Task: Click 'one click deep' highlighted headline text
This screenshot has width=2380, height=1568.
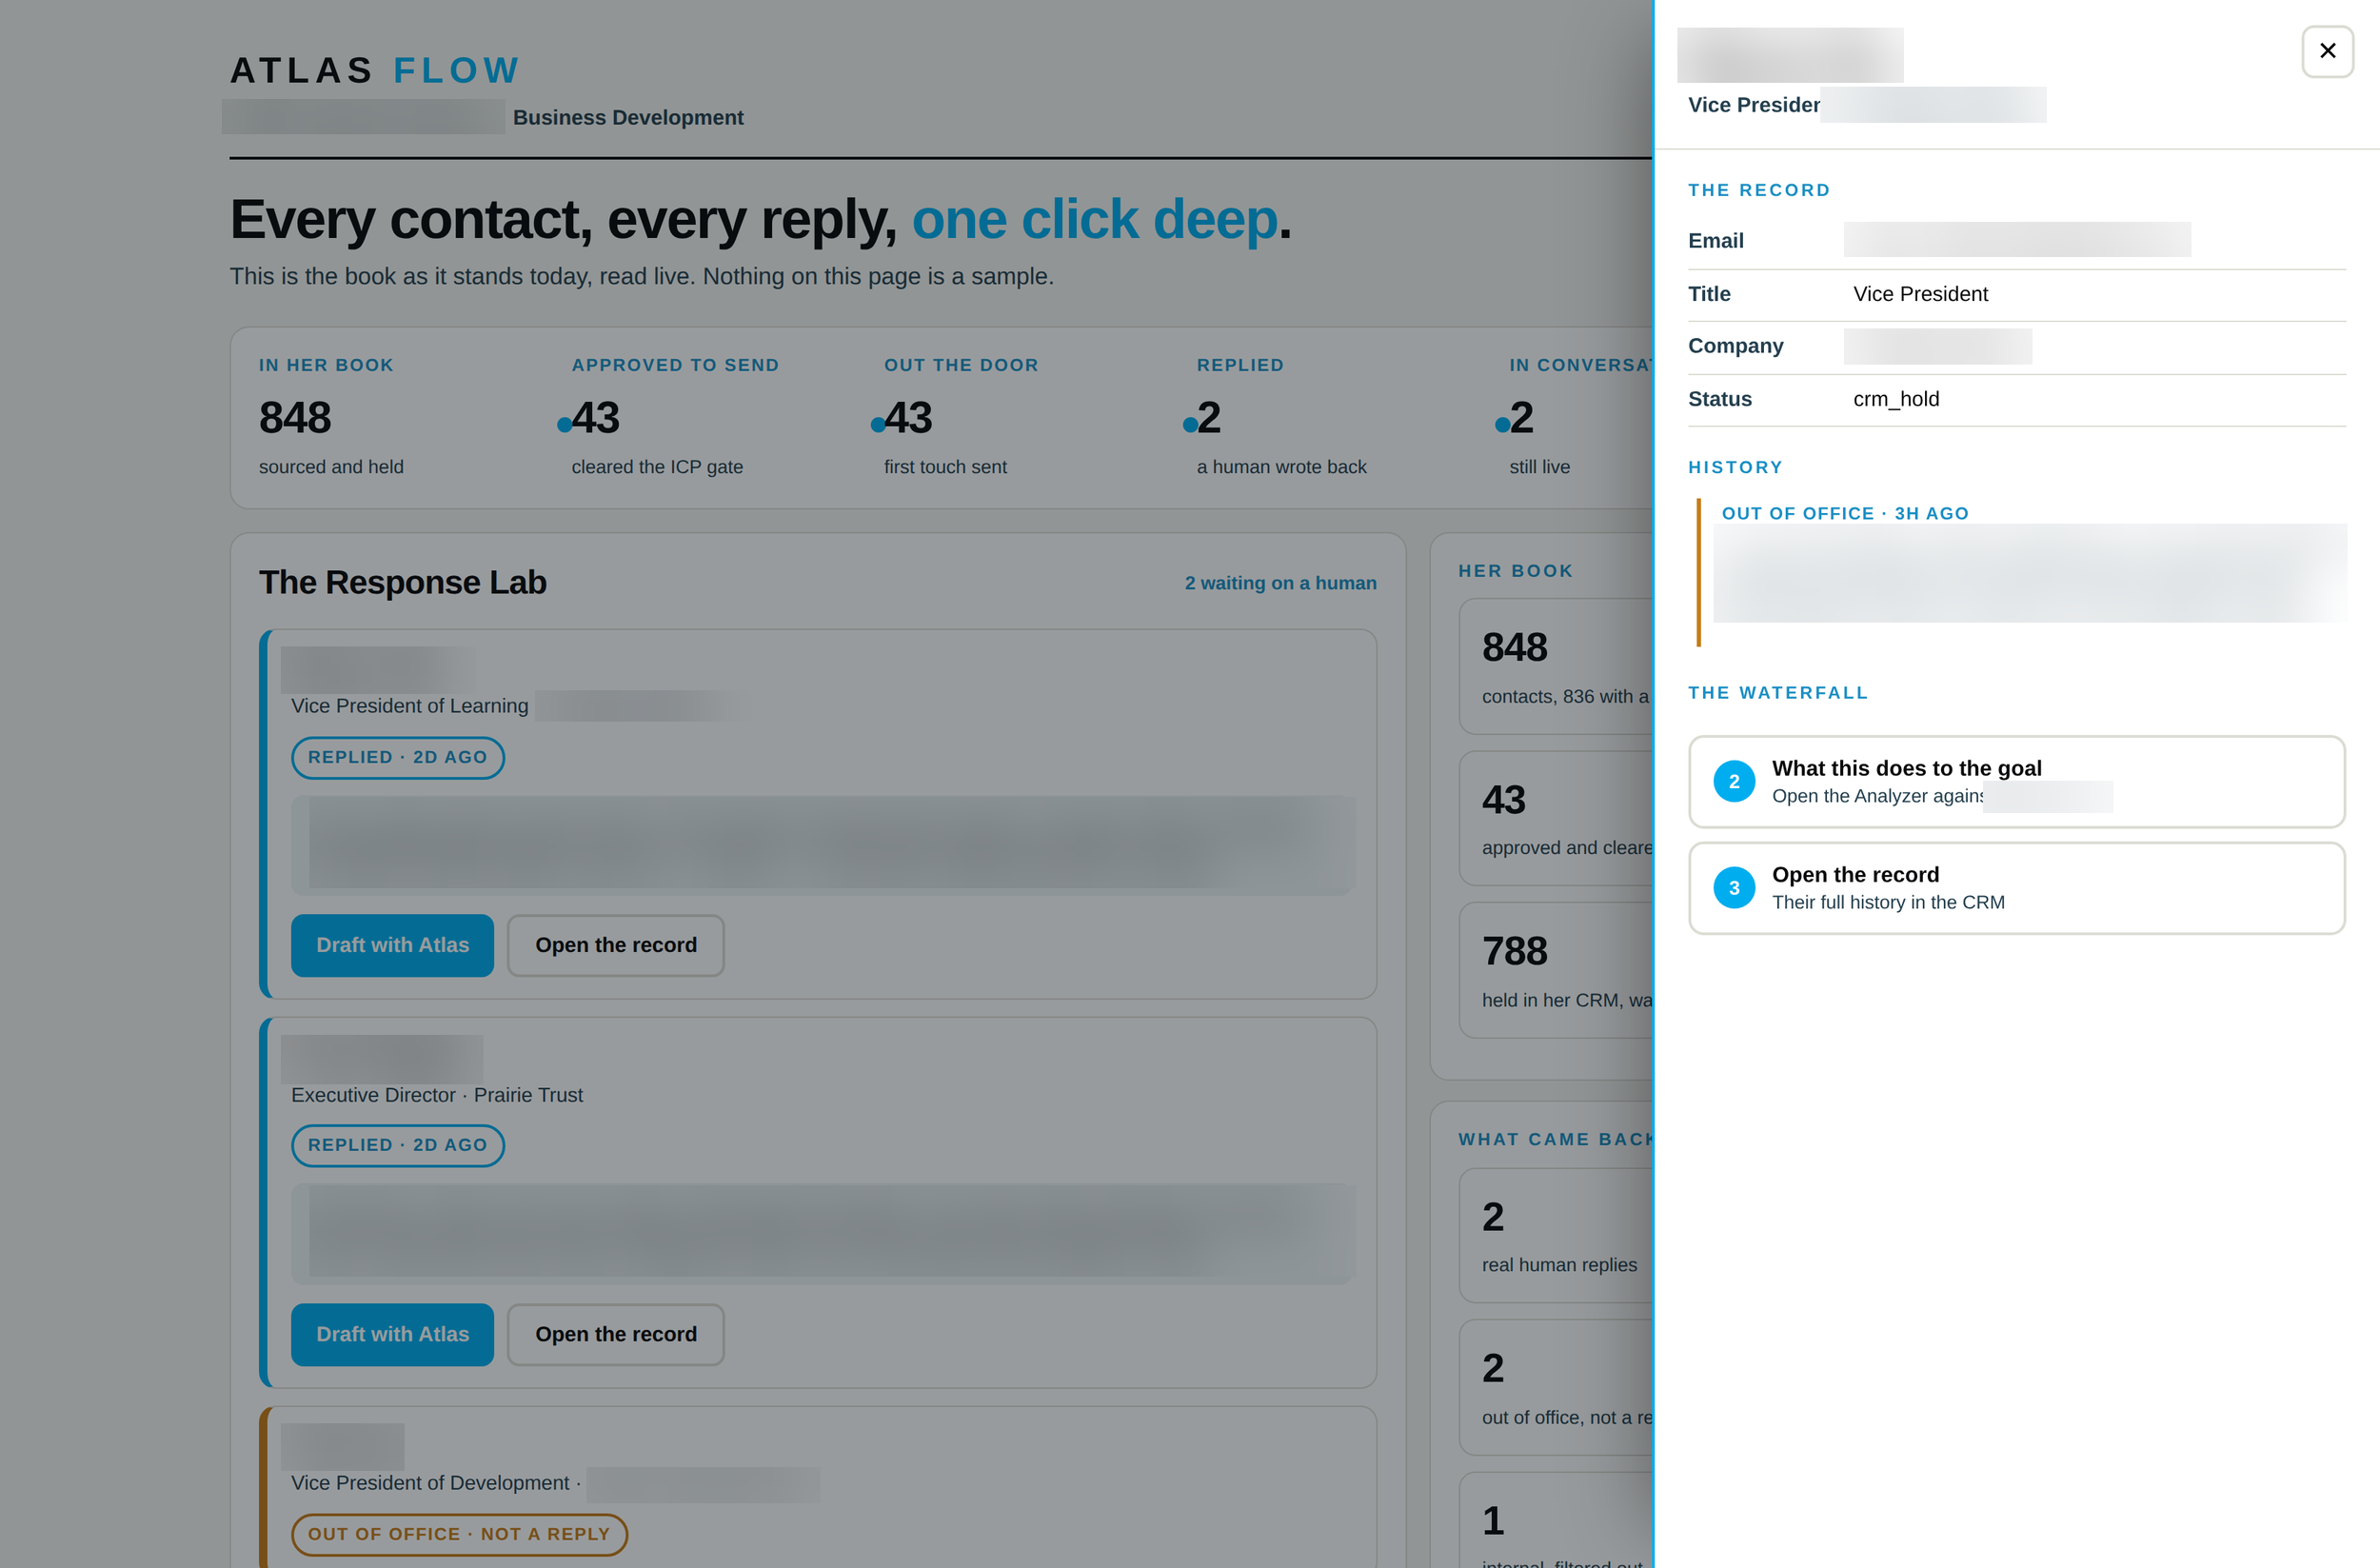Action: [x=1094, y=219]
